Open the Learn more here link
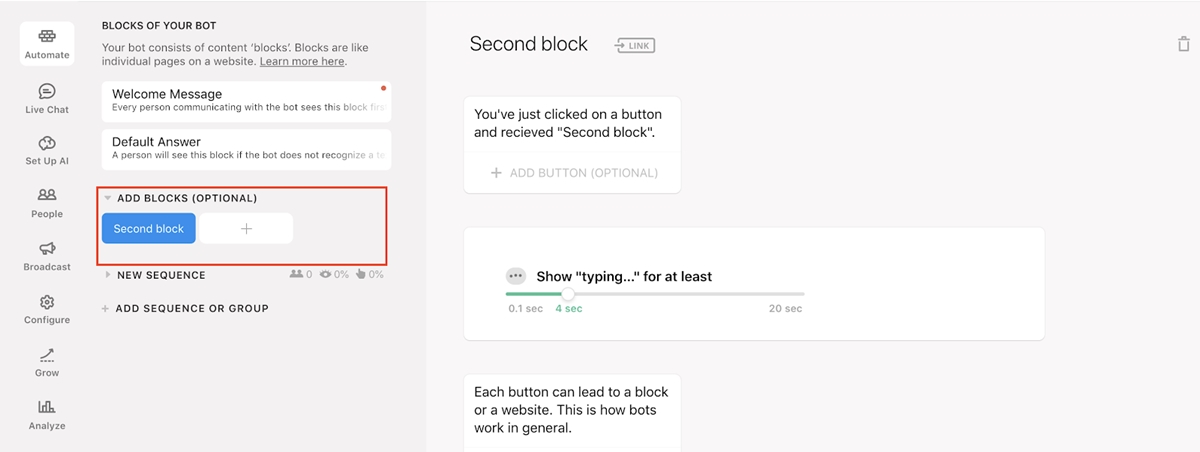The width and height of the screenshot is (1200, 452). point(302,62)
